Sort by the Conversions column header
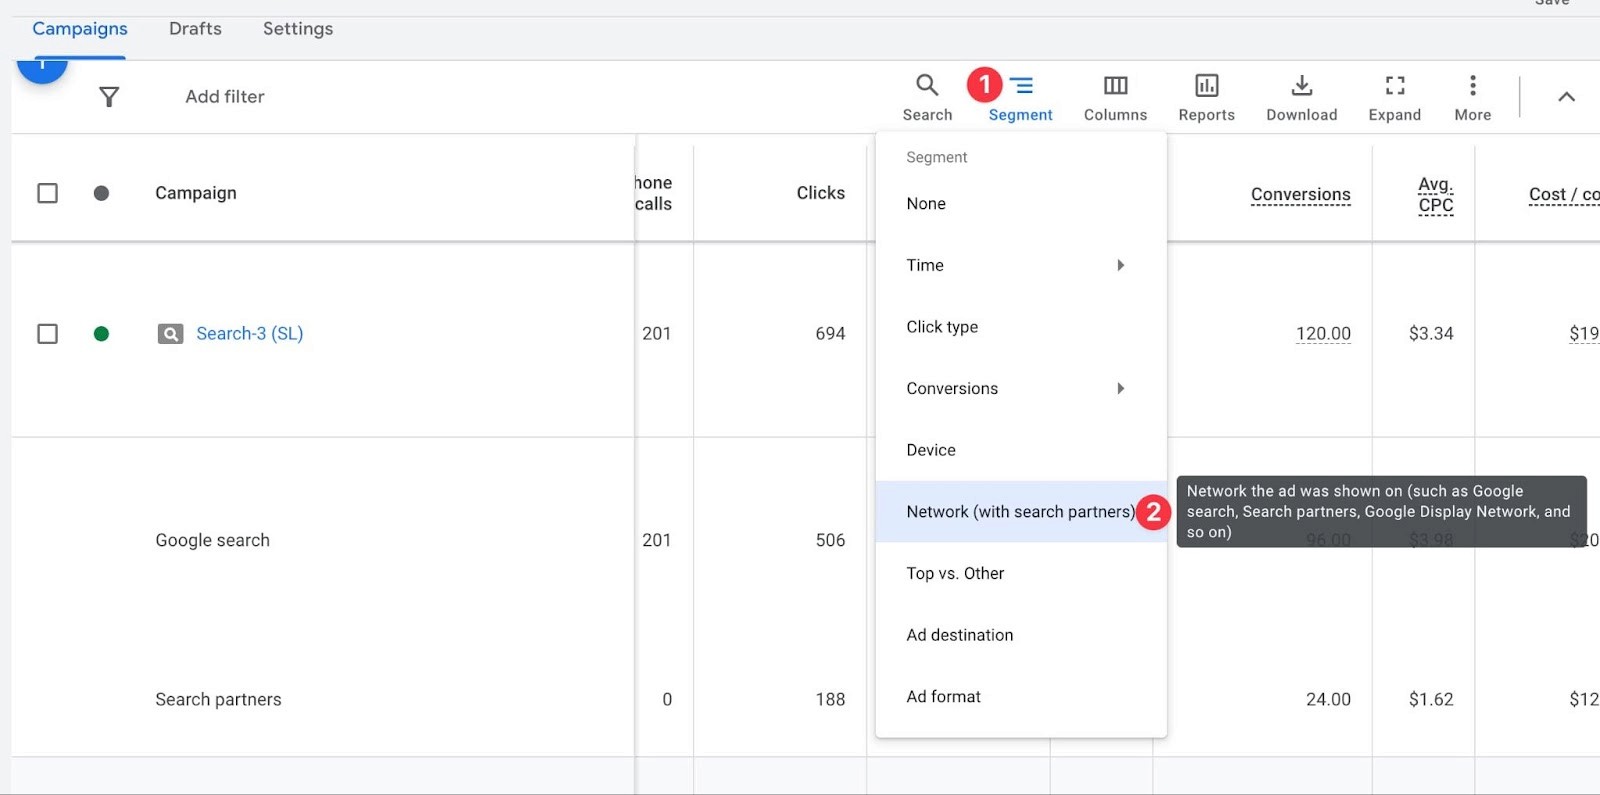1600x795 pixels. 1300,195
